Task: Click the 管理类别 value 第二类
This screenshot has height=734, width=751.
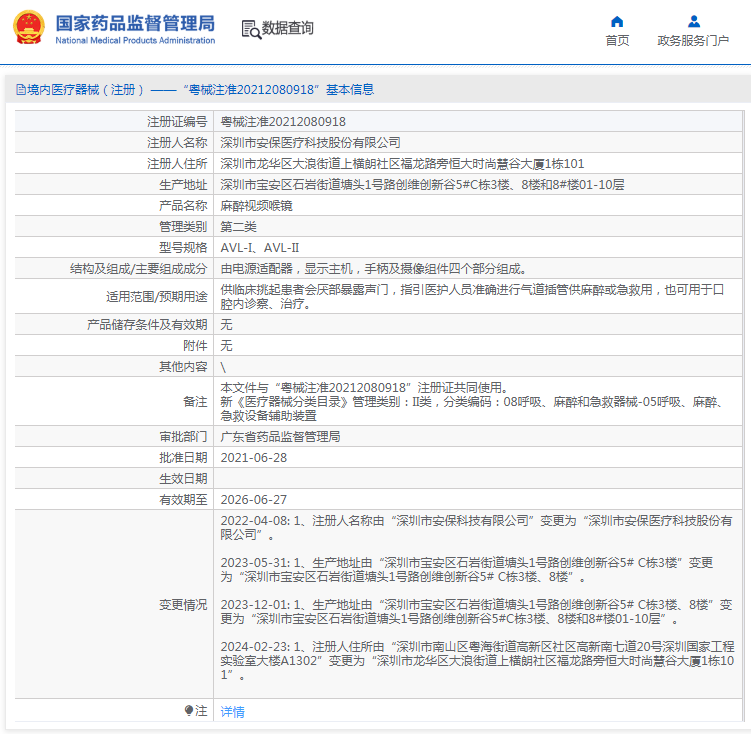Action: 238,227
